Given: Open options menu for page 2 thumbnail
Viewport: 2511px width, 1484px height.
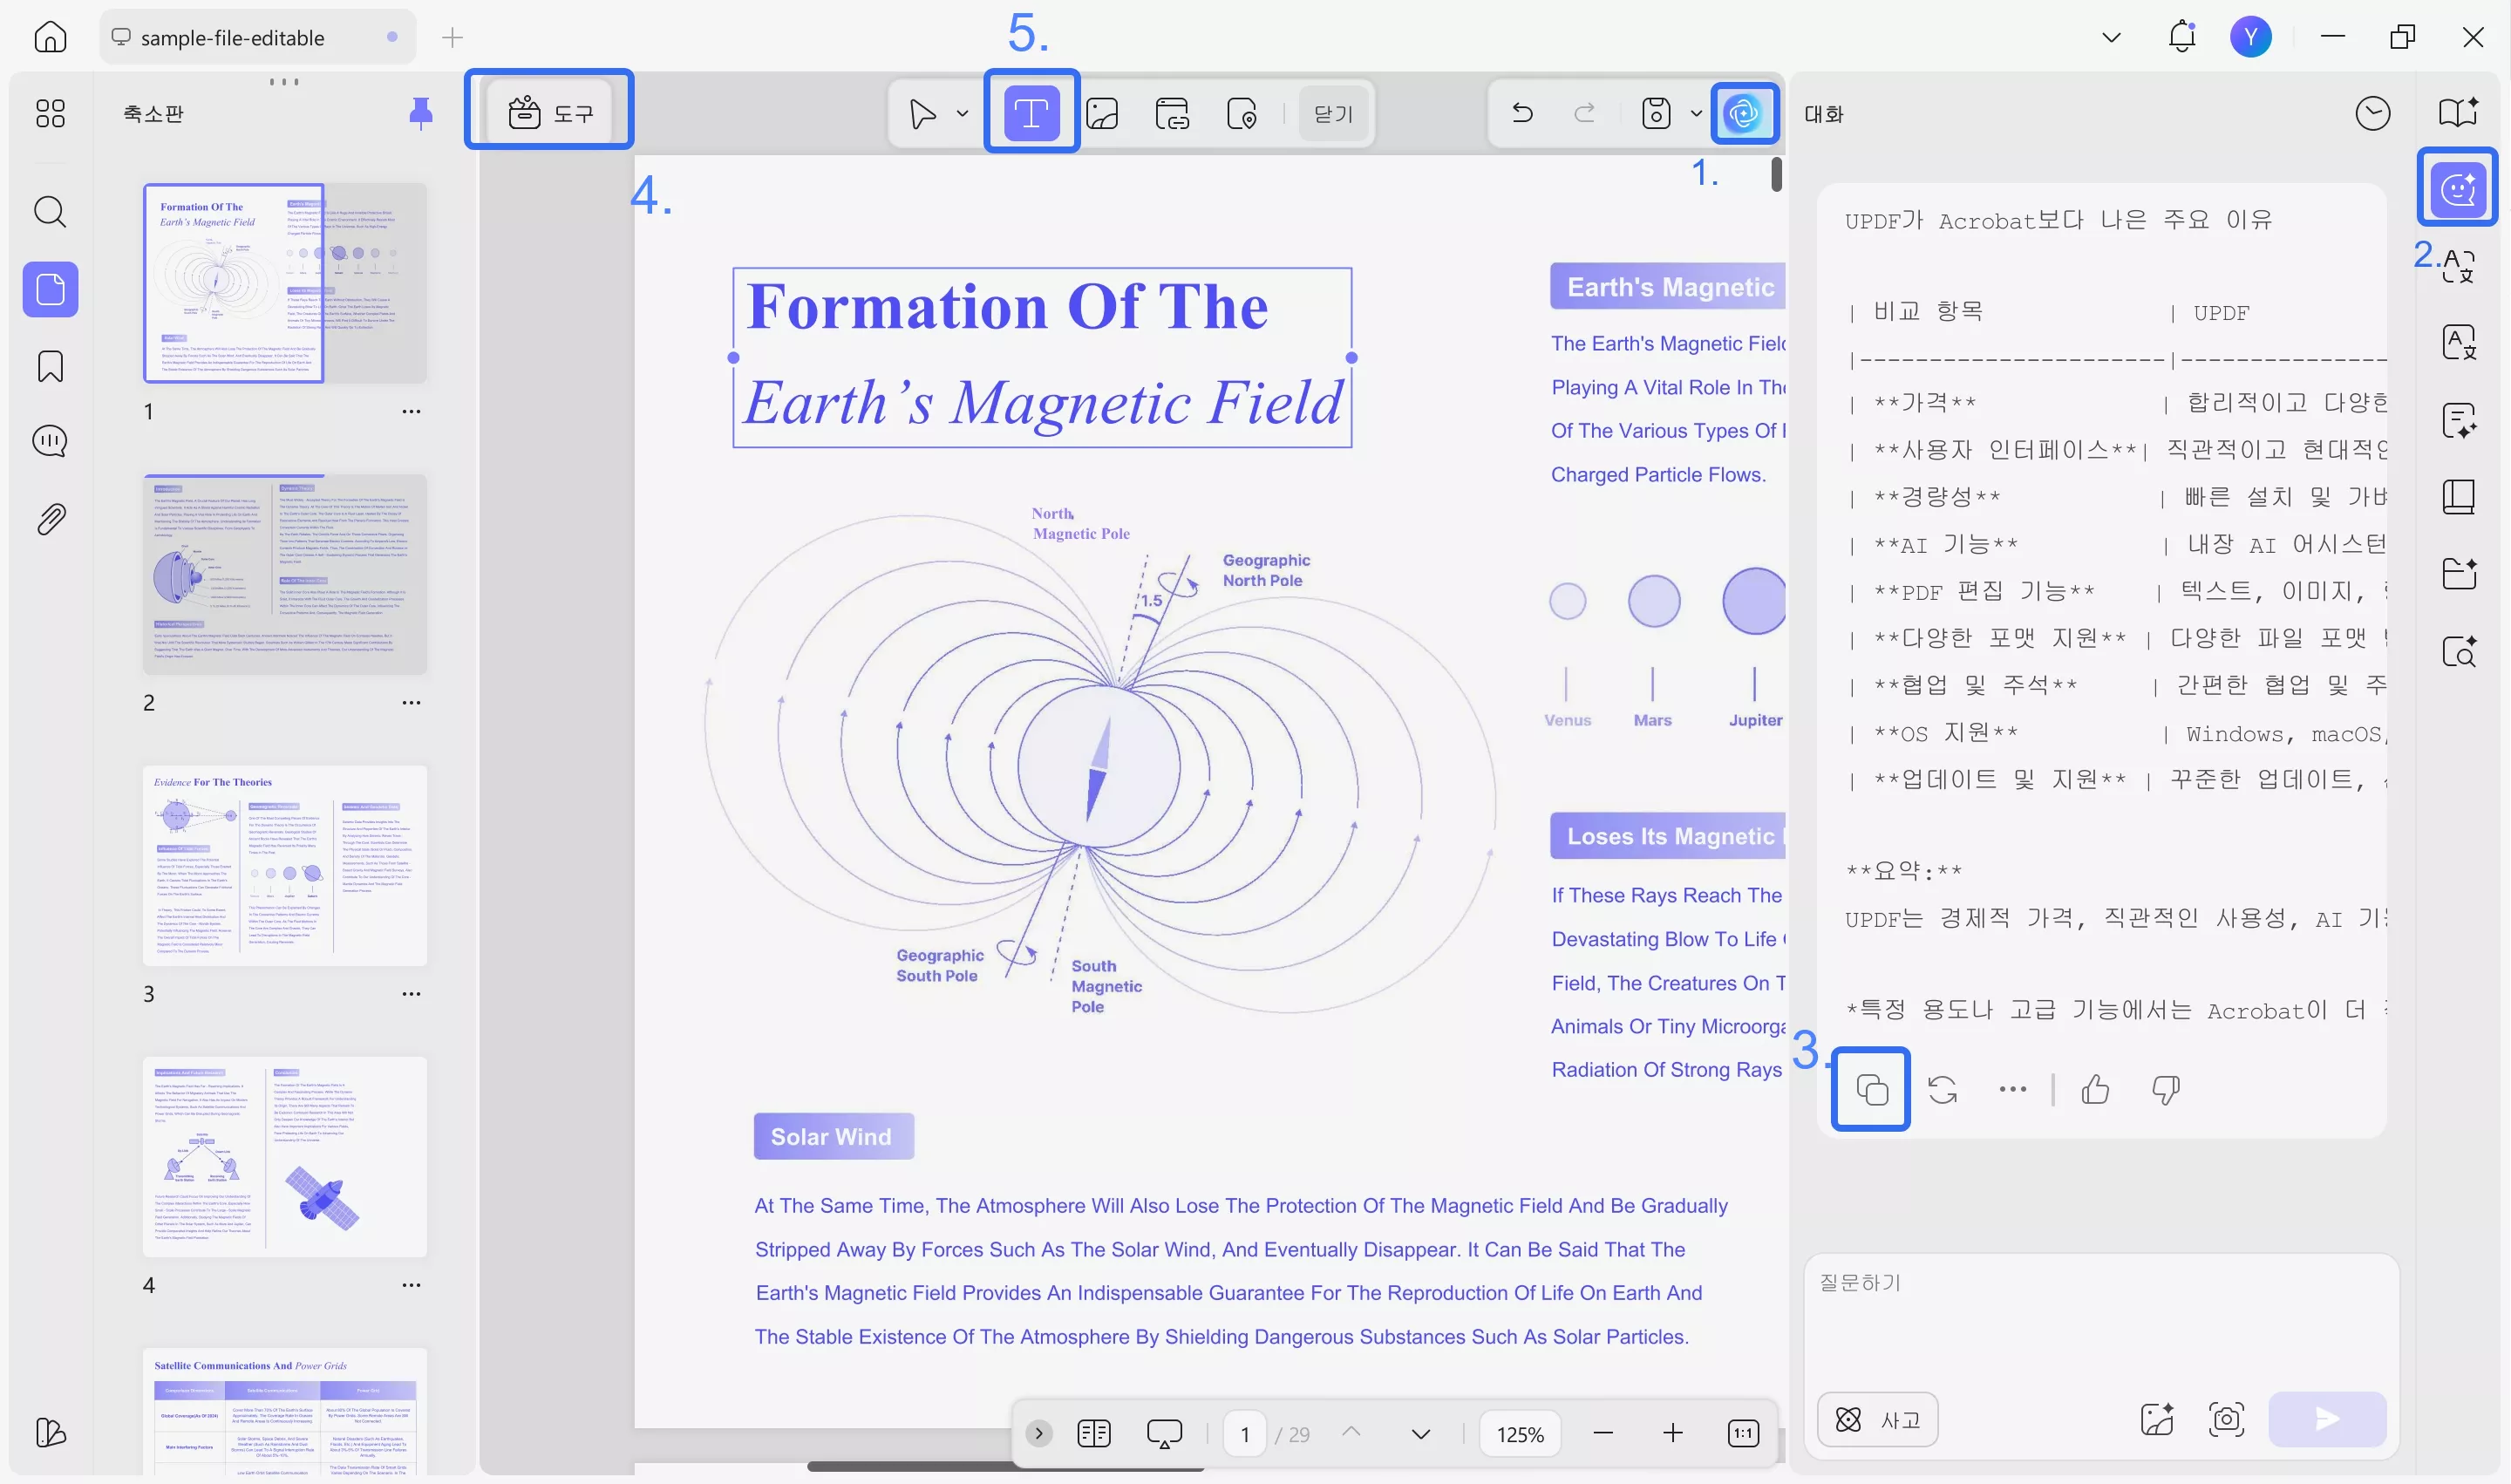Looking at the screenshot, I should (x=411, y=702).
